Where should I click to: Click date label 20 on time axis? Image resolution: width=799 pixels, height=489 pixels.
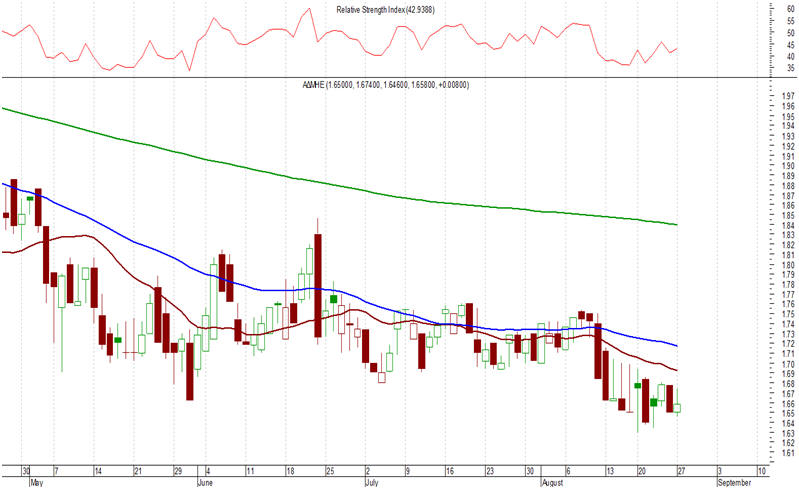[x=642, y=471]
